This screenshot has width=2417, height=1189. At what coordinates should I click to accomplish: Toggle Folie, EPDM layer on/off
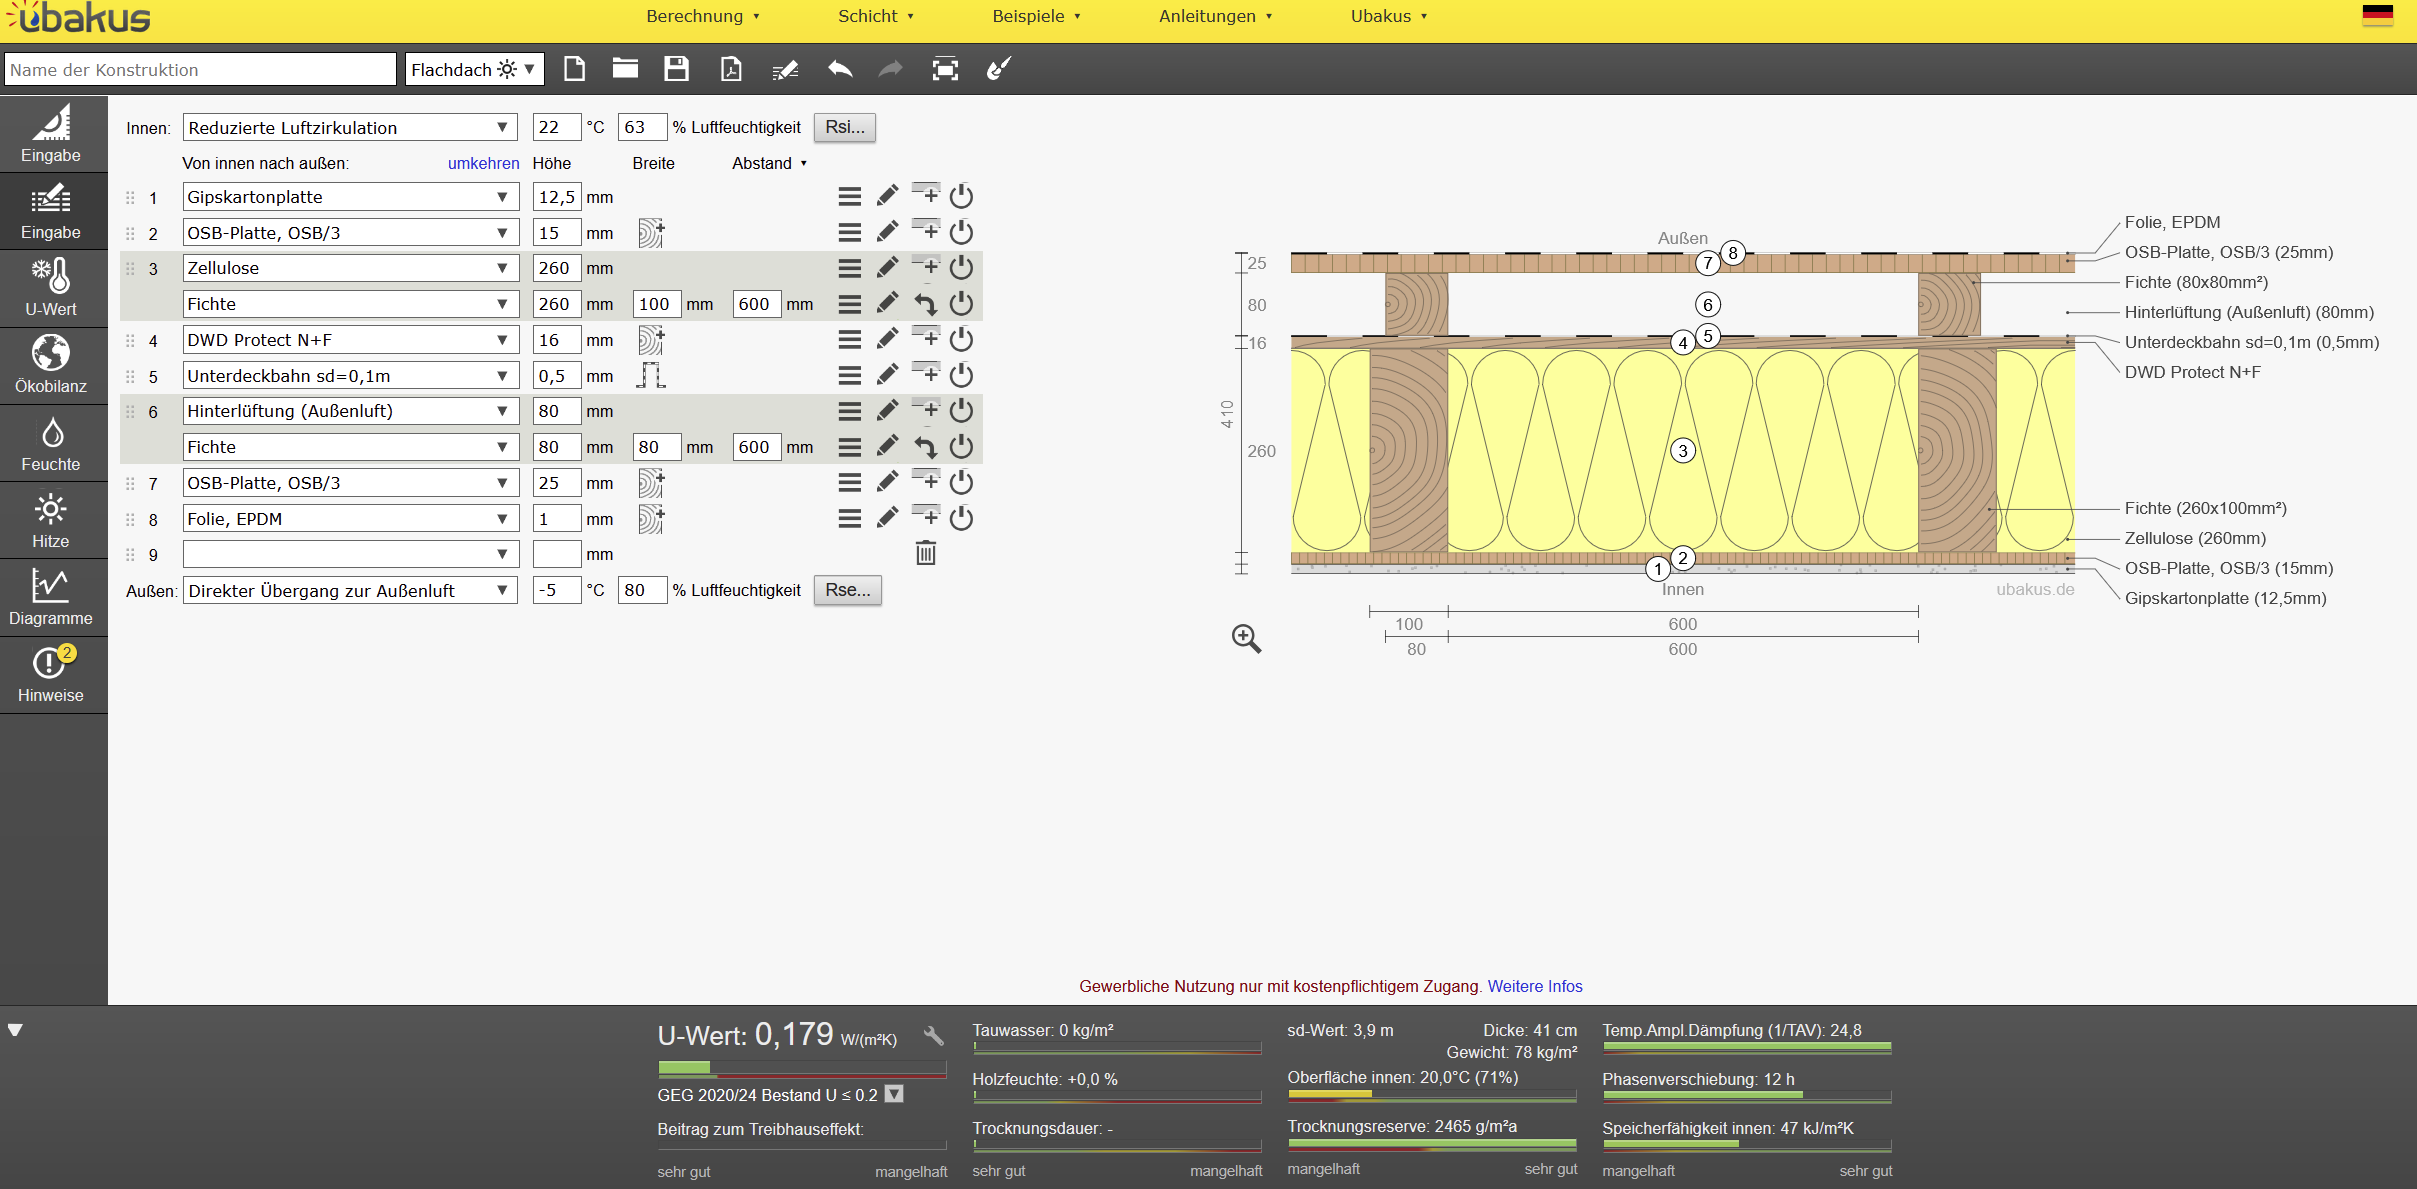[961, 518]
